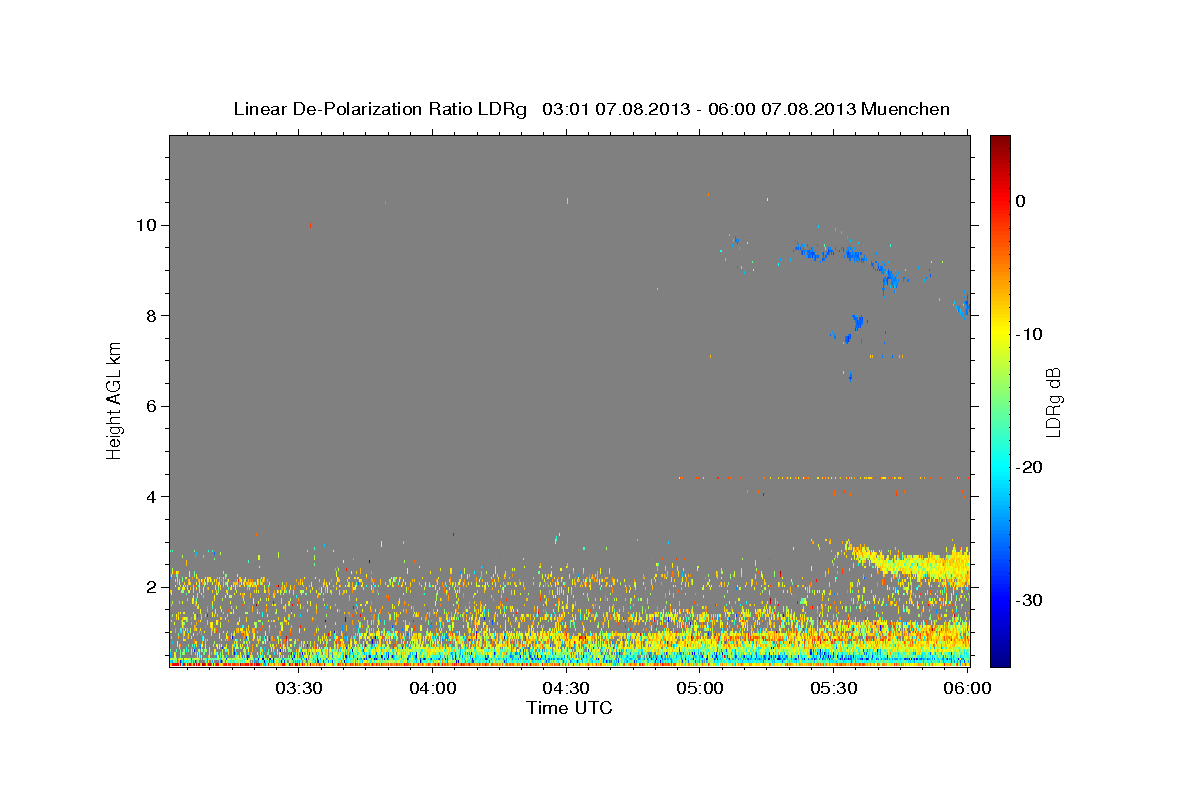Click the 05:00 time tick label
This screenshot has height=800, width=1200.
coord(700,688)
